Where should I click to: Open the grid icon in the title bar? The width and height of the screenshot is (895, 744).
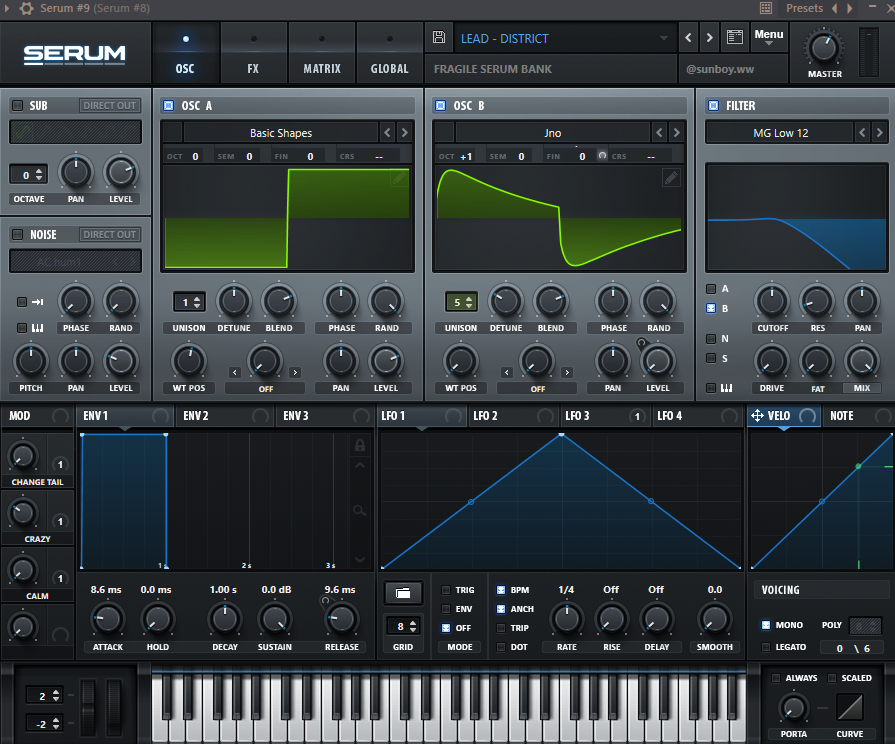[x=766, y=8]
